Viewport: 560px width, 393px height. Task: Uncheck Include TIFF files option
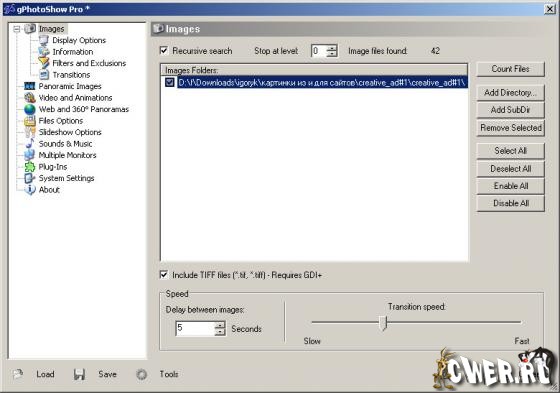point(164,275)
